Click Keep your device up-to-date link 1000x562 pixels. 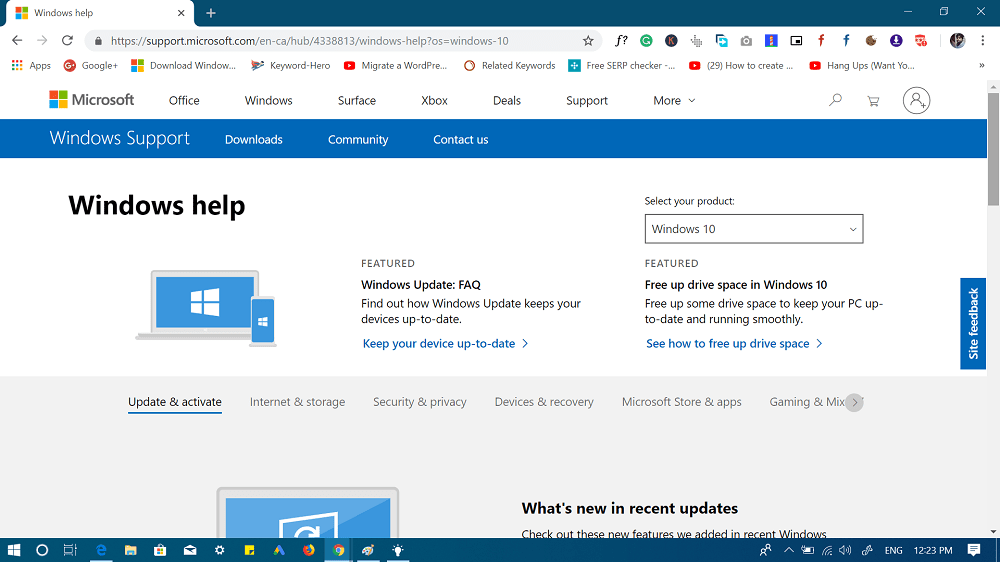[x=445, y=343]
